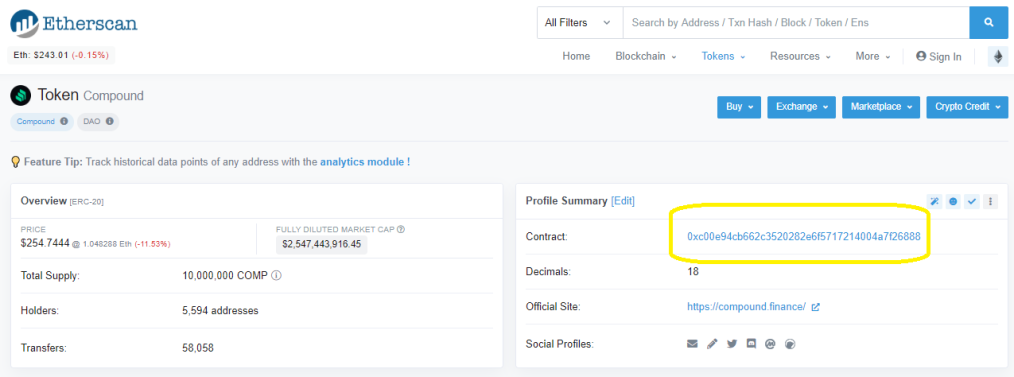The width and height of the screenshot is (1014, 377).
Task: Click the blue search magnifier button
Action: tap(988, 23)
